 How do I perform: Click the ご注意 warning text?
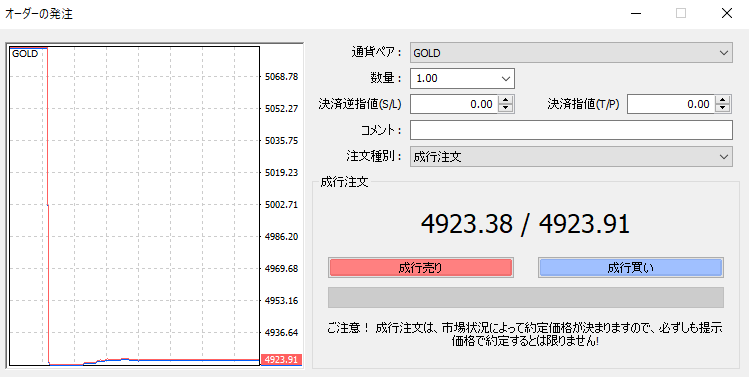tap(525, 334)
